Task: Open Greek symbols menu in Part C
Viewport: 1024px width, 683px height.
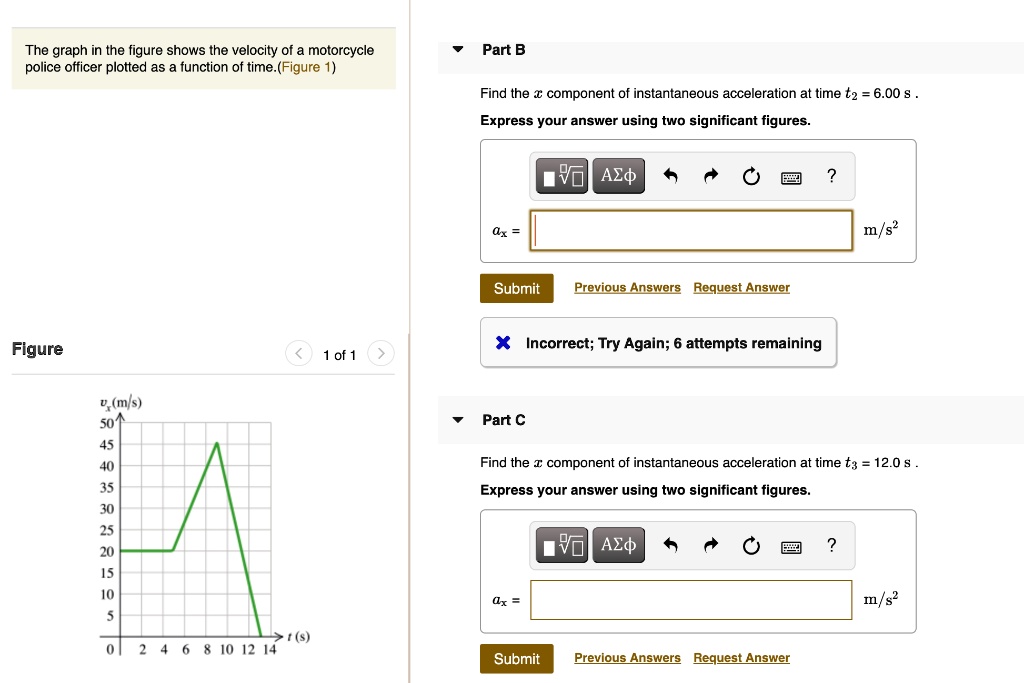Action: 618,546
